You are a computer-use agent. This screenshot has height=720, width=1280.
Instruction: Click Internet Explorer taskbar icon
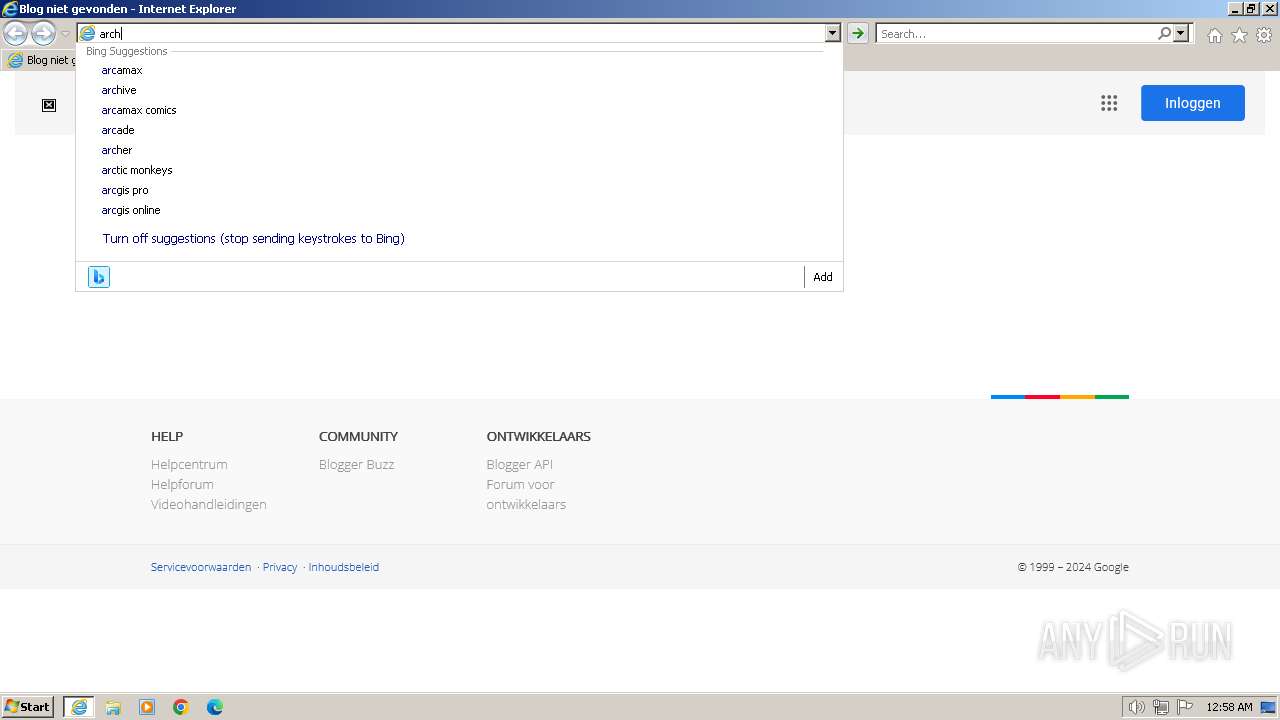pyautogui.click(x=79, y=707)
